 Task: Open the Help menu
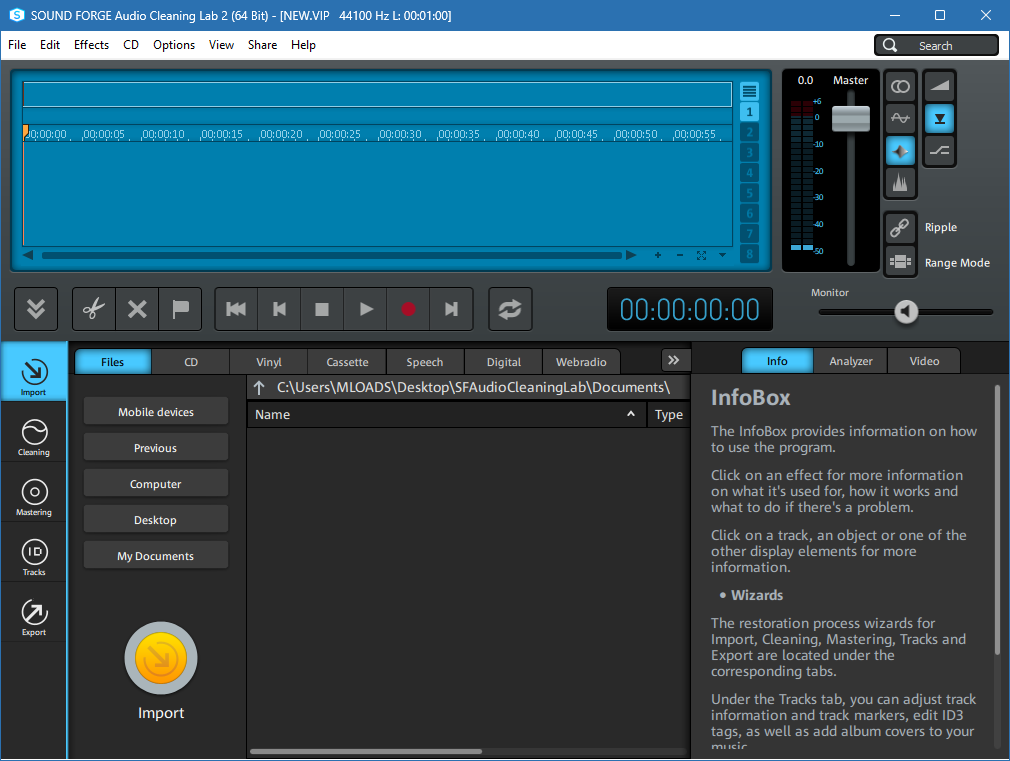tap(303, 45)
